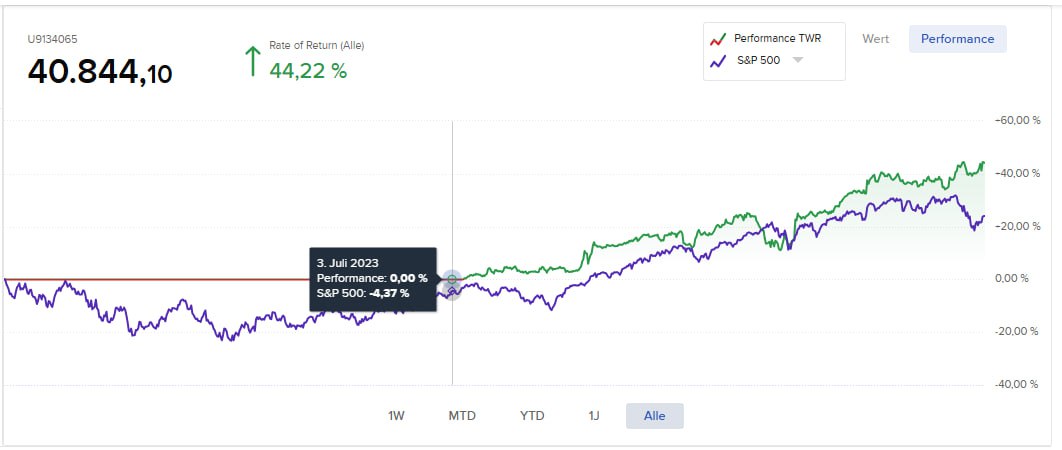Click the purple S&P 500 legend icon
This screenshot has width=1062, height=450.
(717, 60)
